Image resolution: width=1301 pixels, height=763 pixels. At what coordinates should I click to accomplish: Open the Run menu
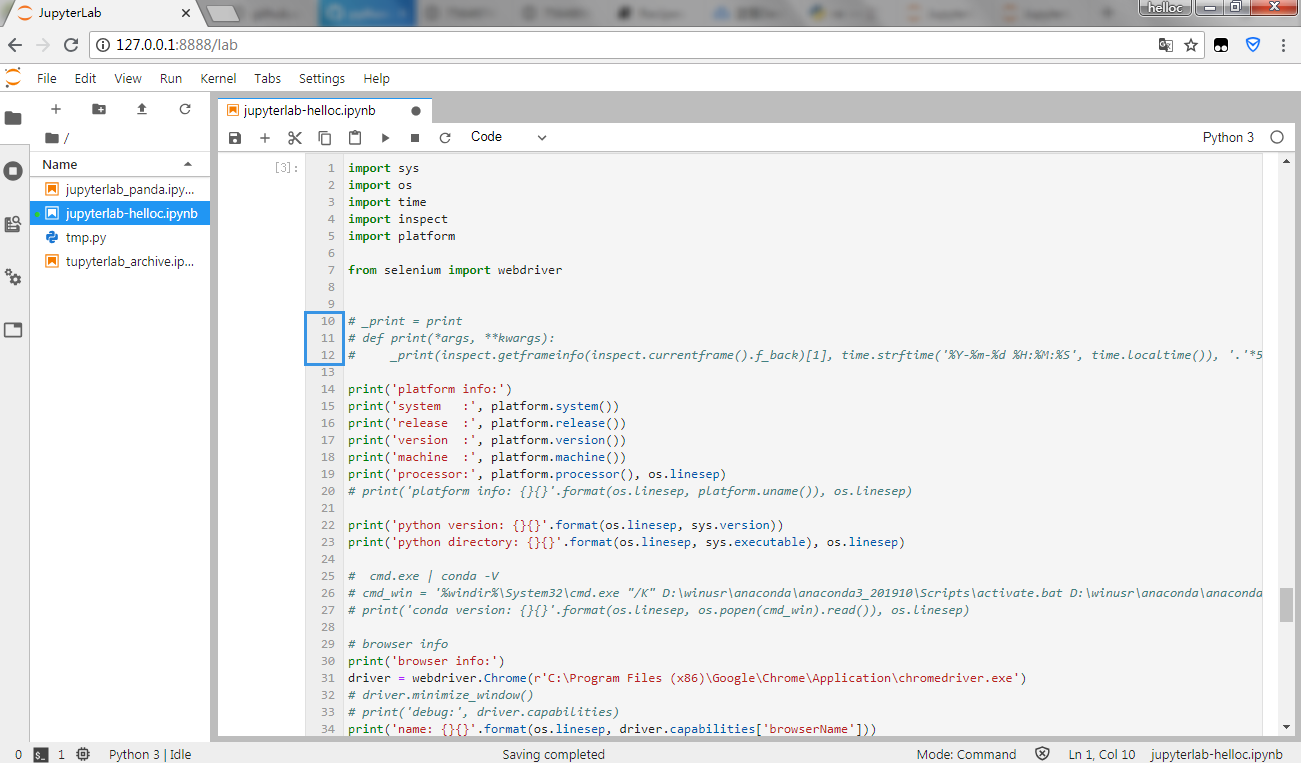[171, 78]
